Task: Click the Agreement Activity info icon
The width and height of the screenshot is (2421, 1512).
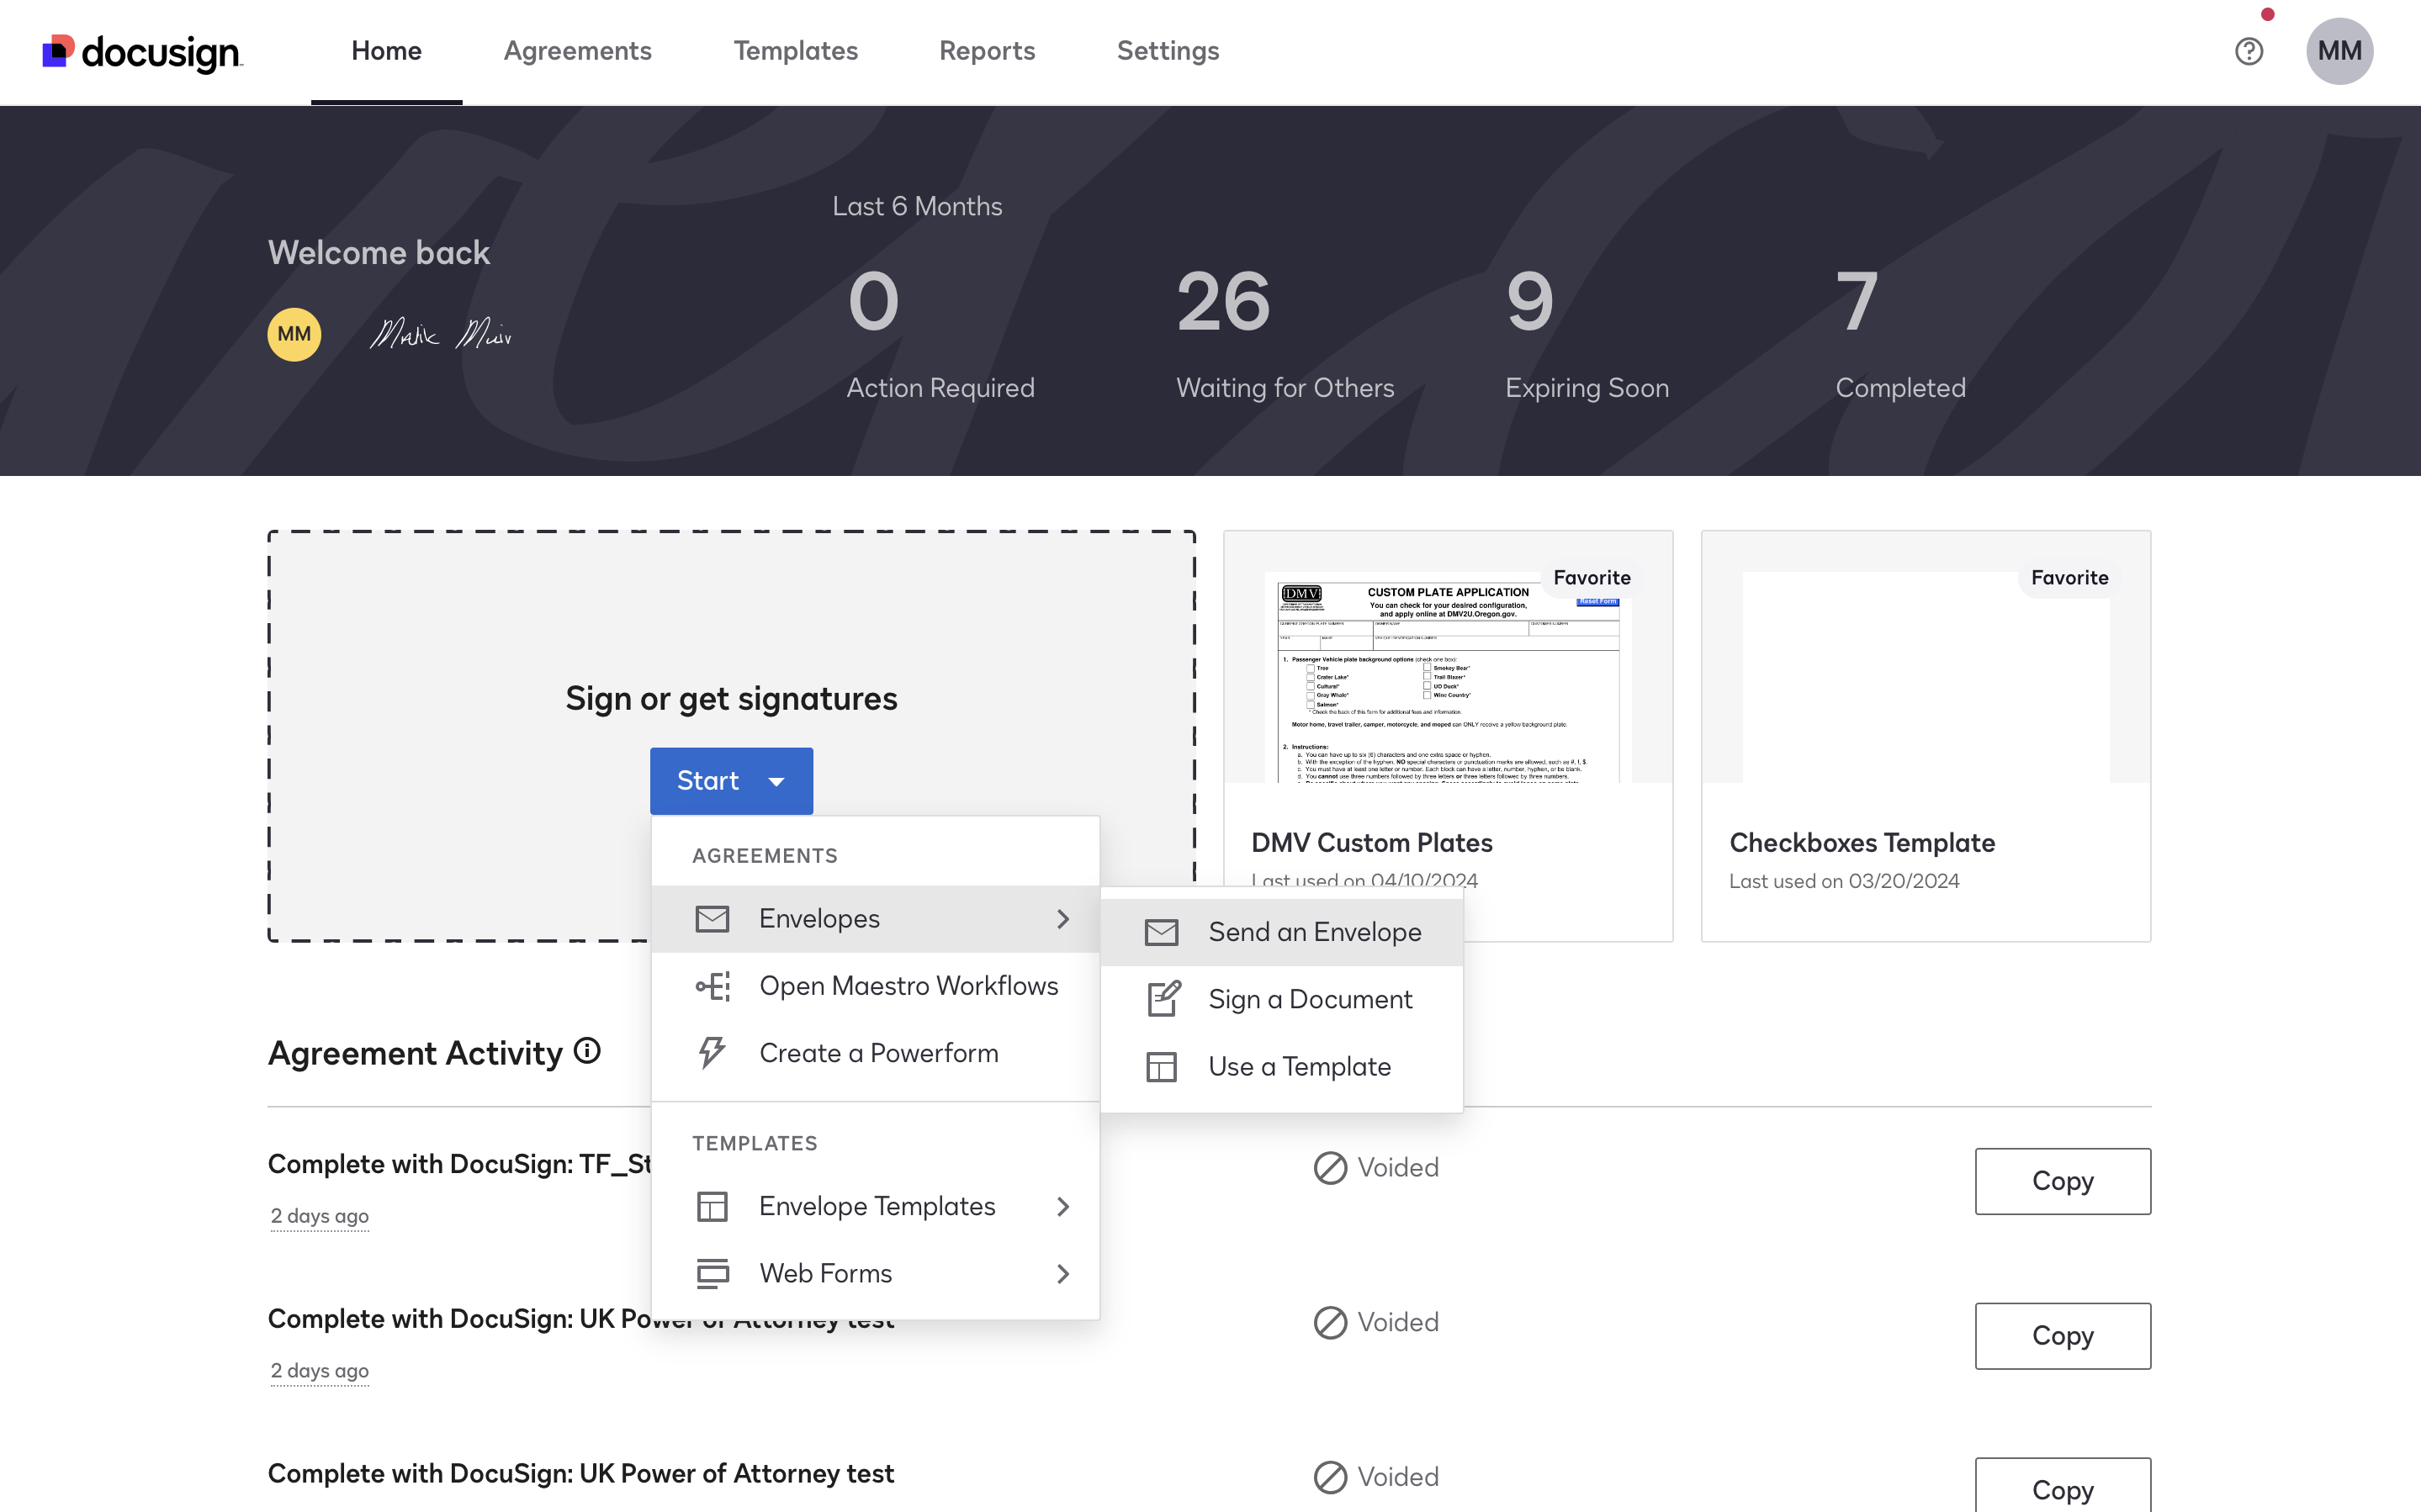Action: pyautogui.click(x=587, y=1051)
